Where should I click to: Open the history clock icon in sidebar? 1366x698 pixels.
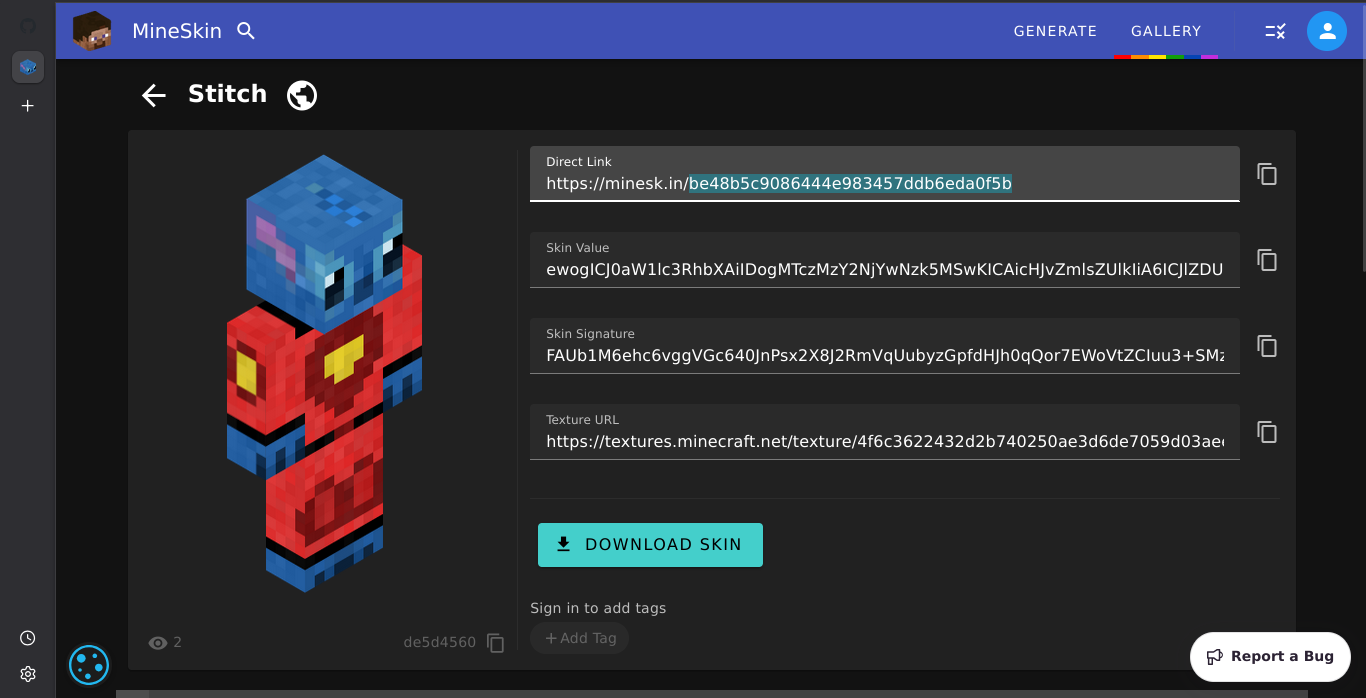pos(28,638)
